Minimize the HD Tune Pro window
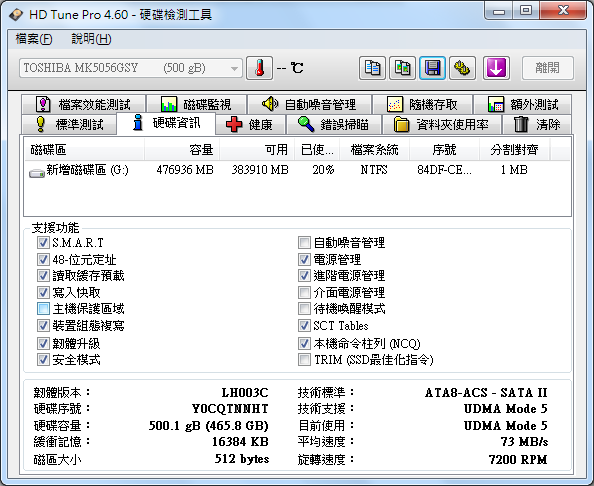The image size is (594, 486). tap(499, 11)
